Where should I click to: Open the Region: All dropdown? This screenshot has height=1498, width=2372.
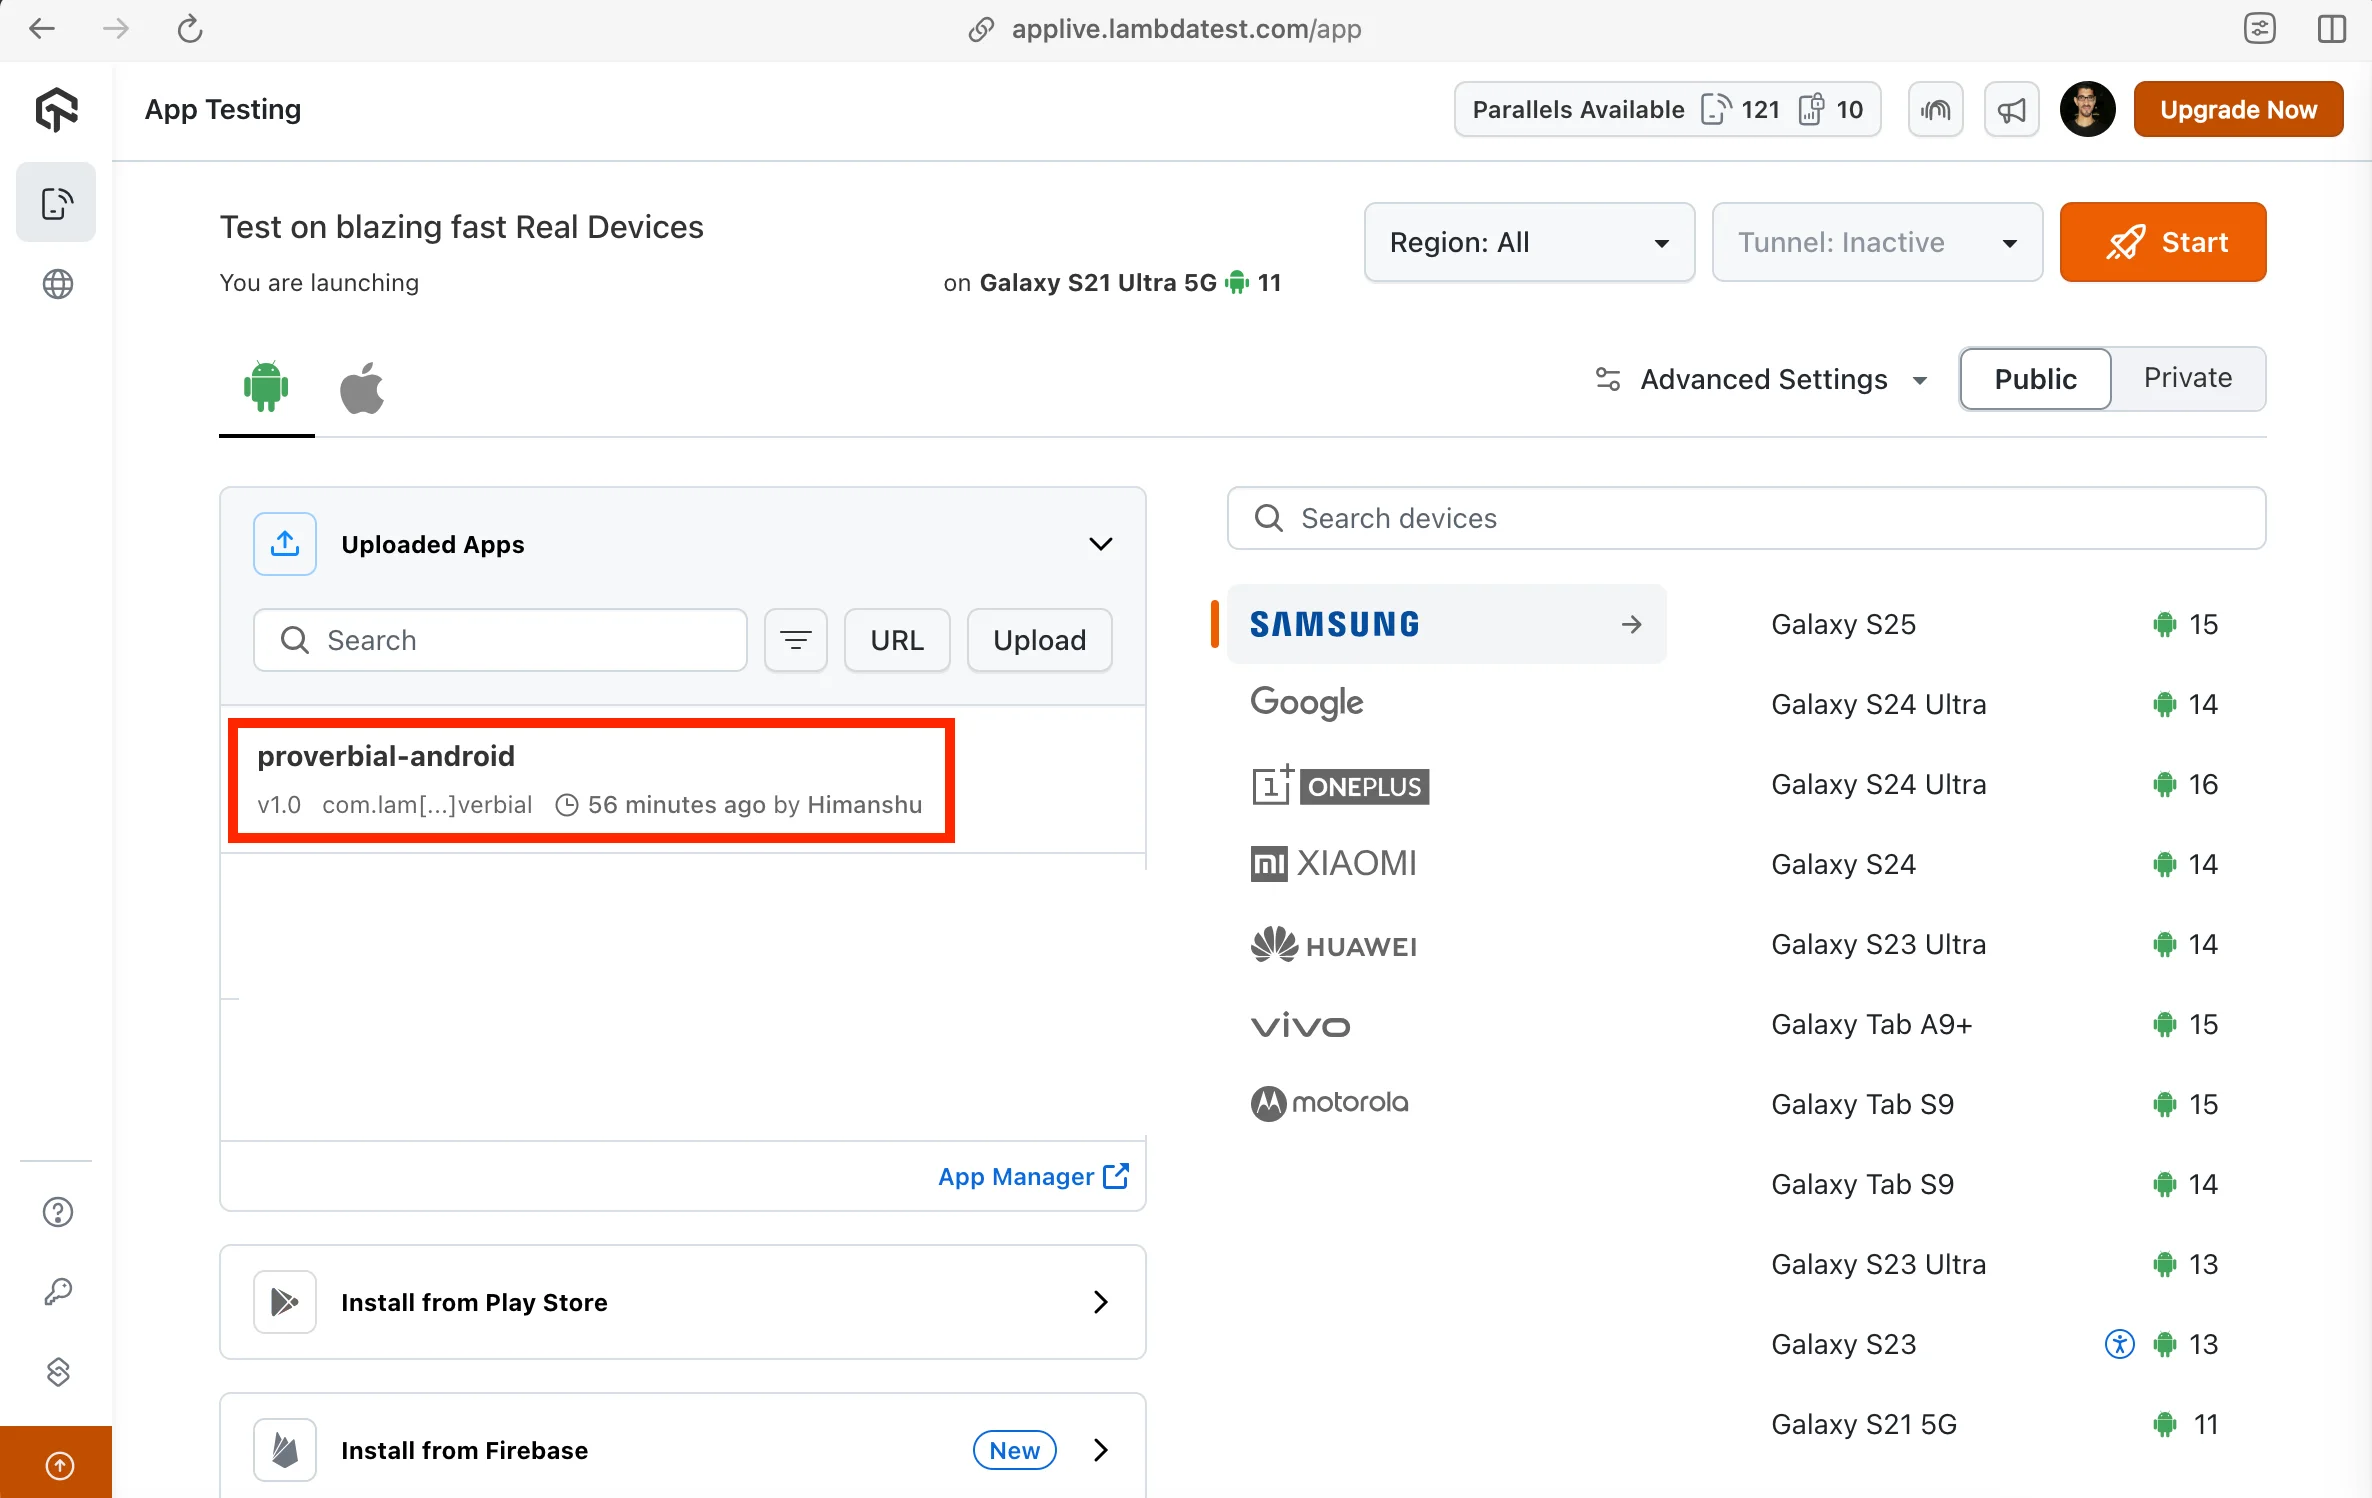(x=1528, y=242)
